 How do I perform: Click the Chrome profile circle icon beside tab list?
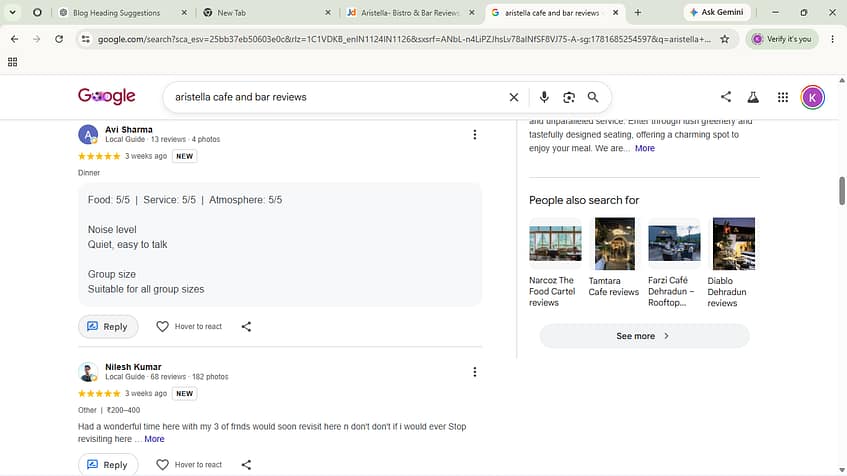tap(37, 12)
